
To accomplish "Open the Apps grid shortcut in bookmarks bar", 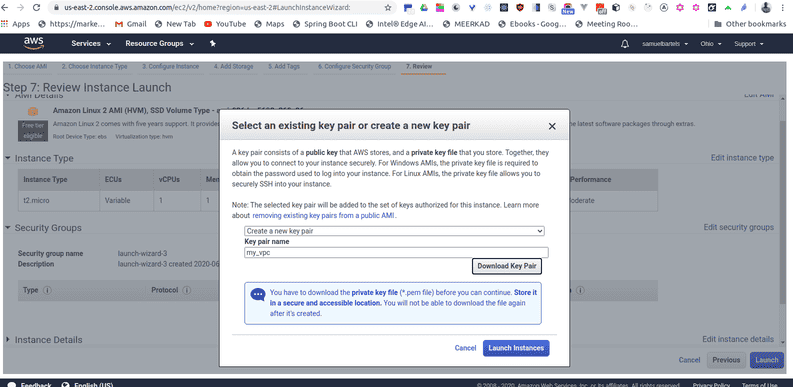I will click(x=16, y=24).
